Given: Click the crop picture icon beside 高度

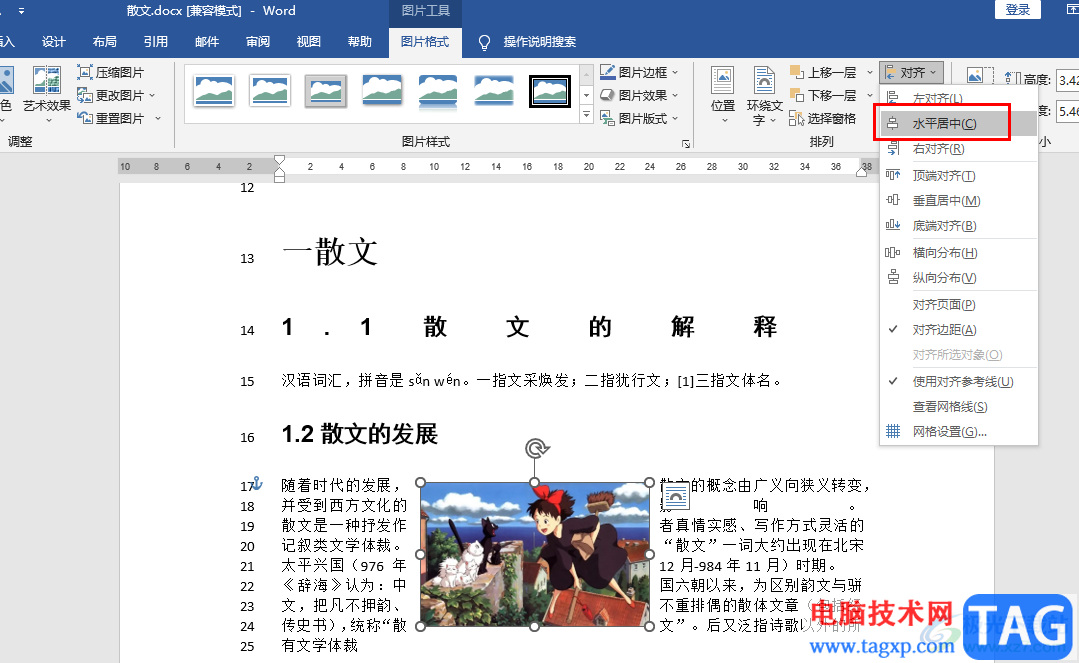Looking at the screenshot, I should (x=980, y=76).
